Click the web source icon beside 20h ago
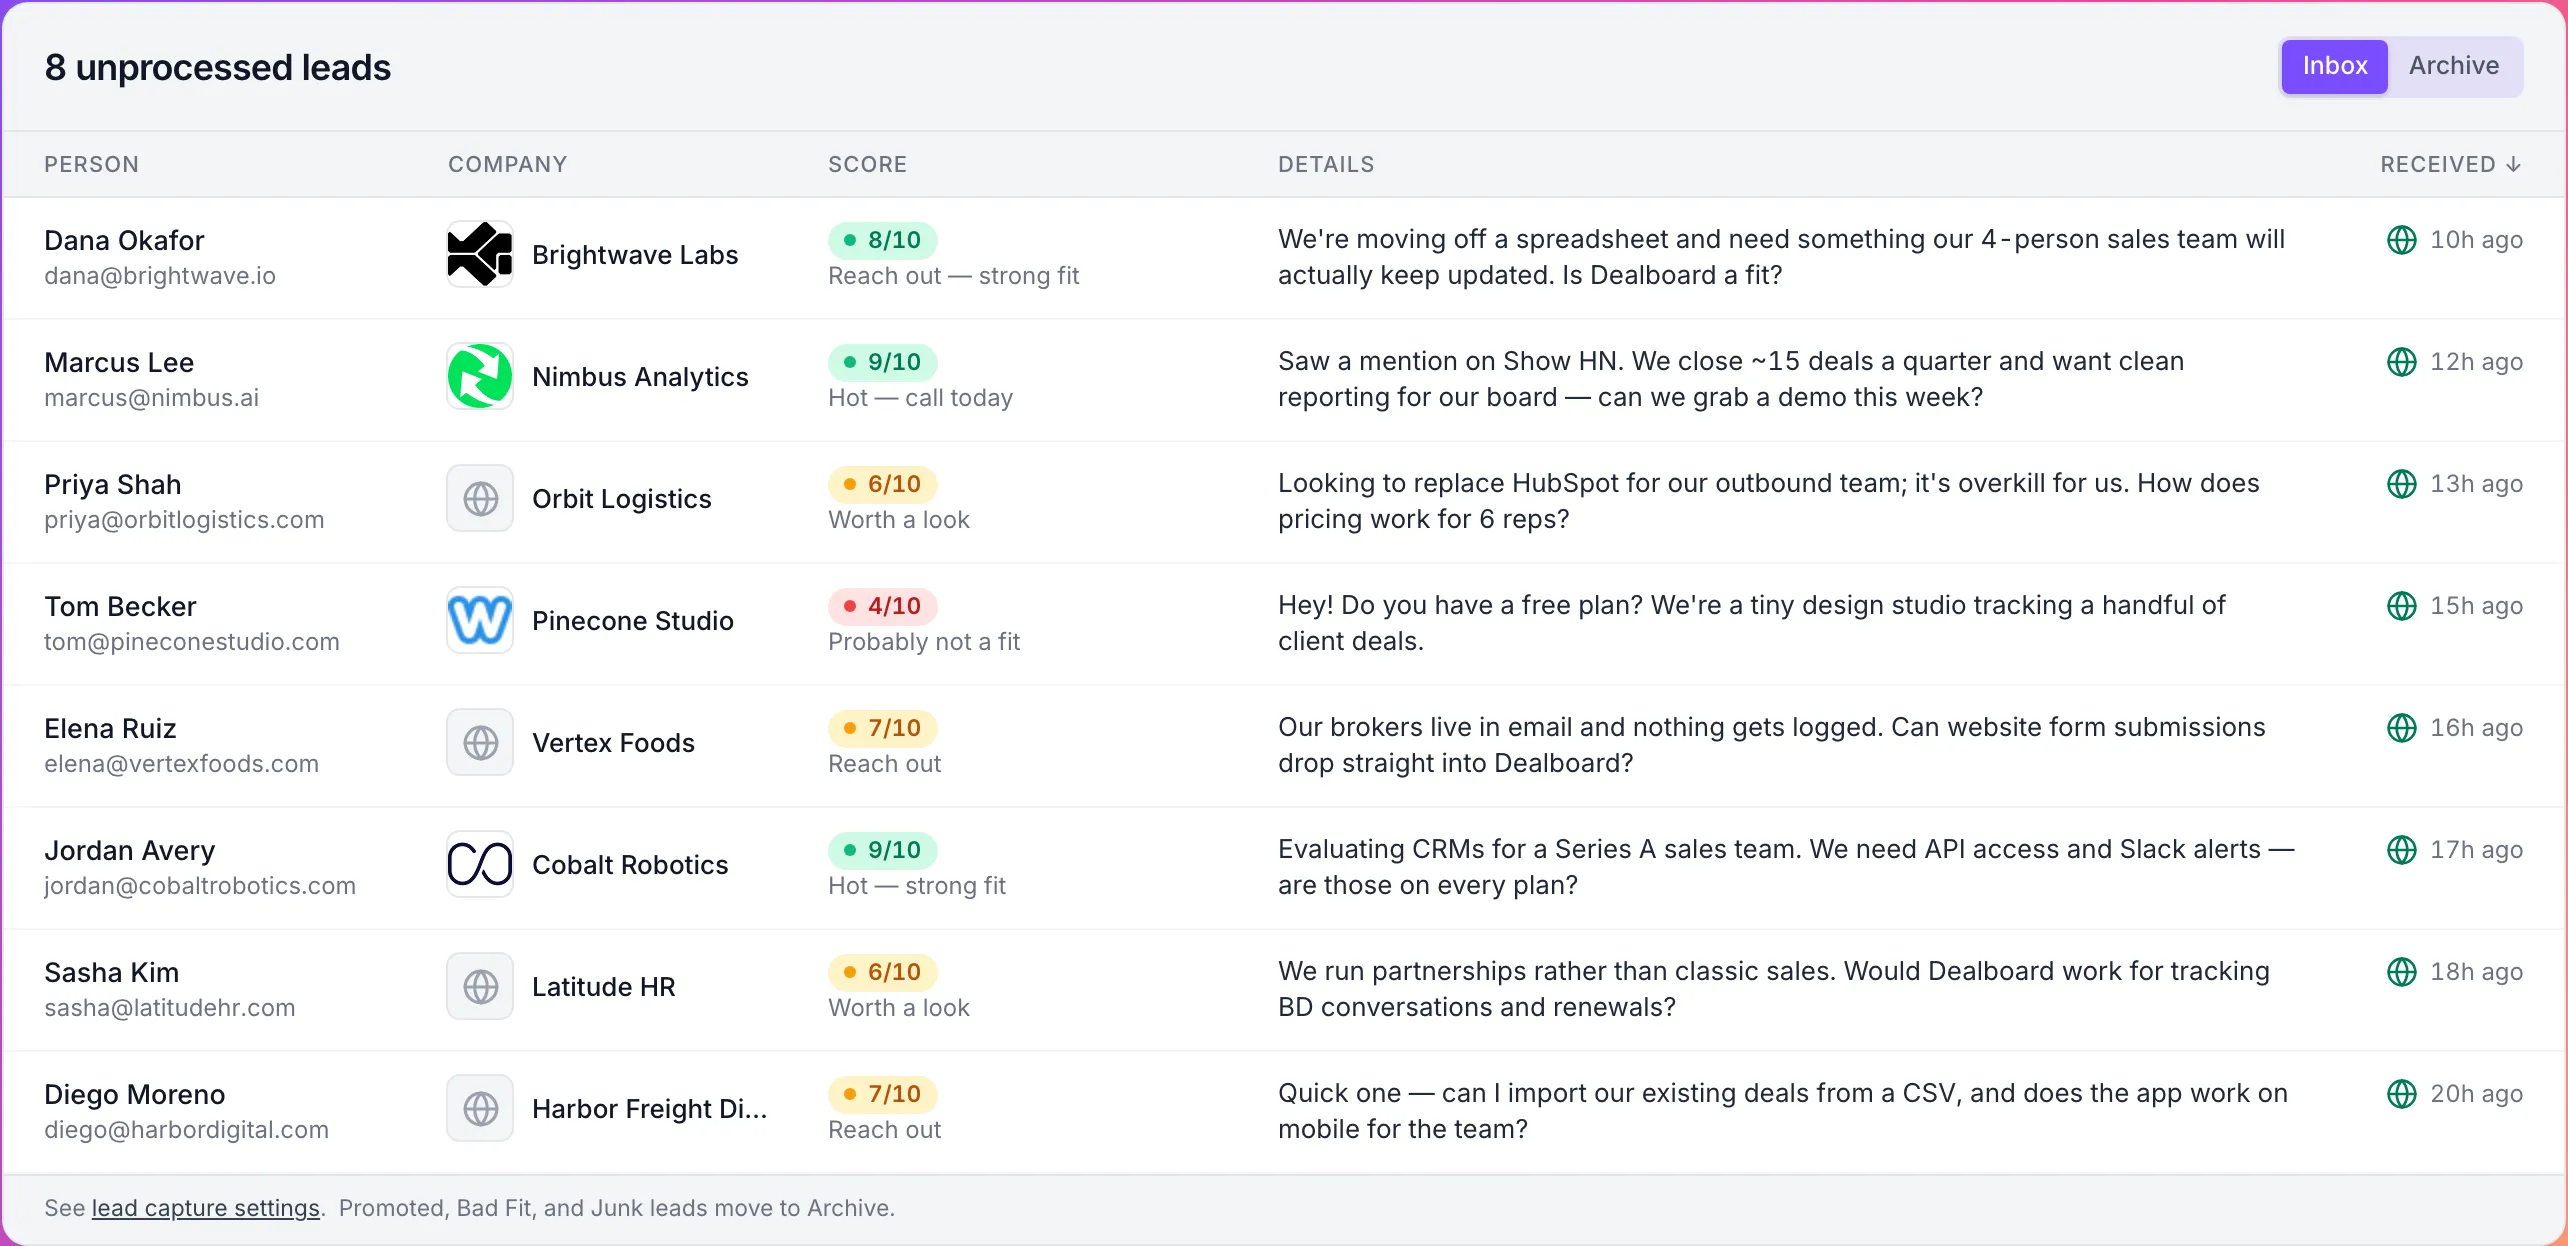2568x1246 pixels. click(x=2401, y=1094)
